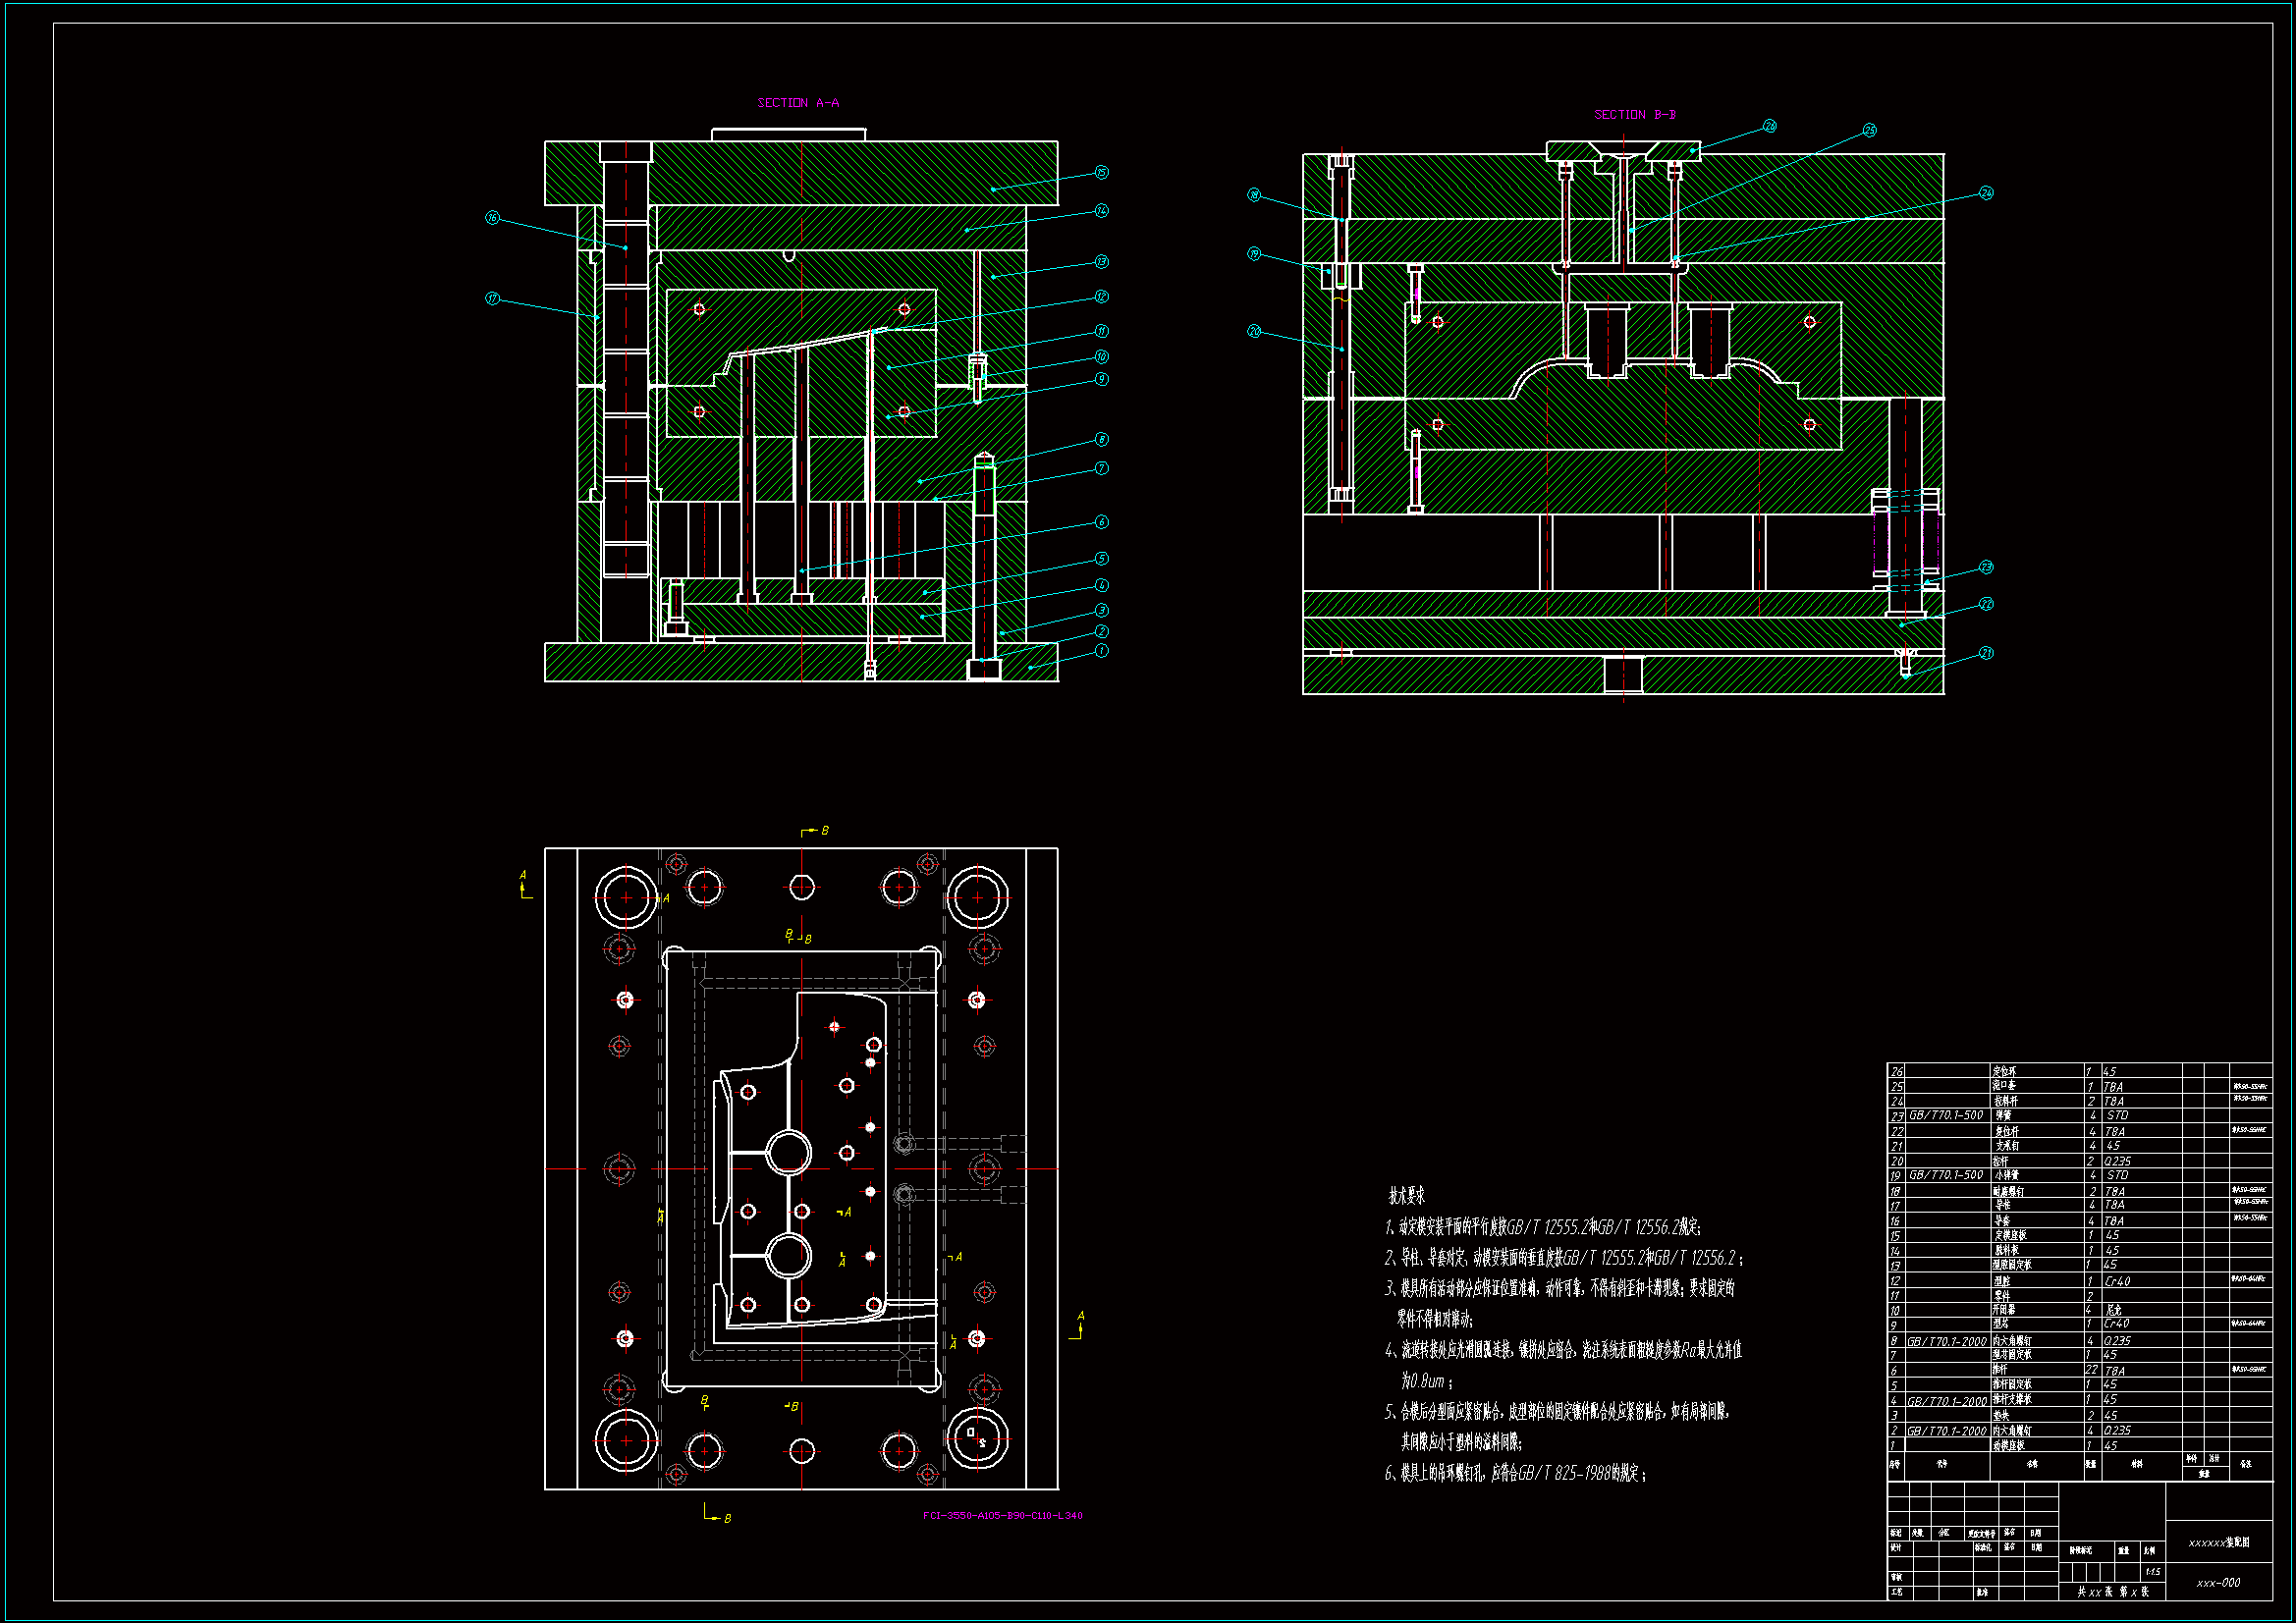This screenshot has width=2296, height=1623.
Task: Select part balloon number 1
Action: 1101,651
